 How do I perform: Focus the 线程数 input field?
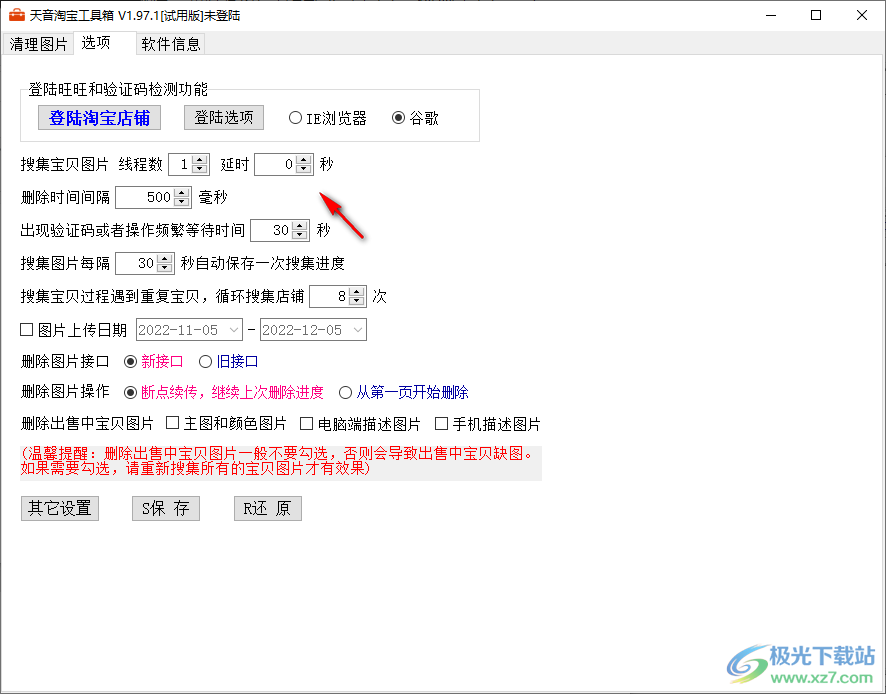[181, 164]
